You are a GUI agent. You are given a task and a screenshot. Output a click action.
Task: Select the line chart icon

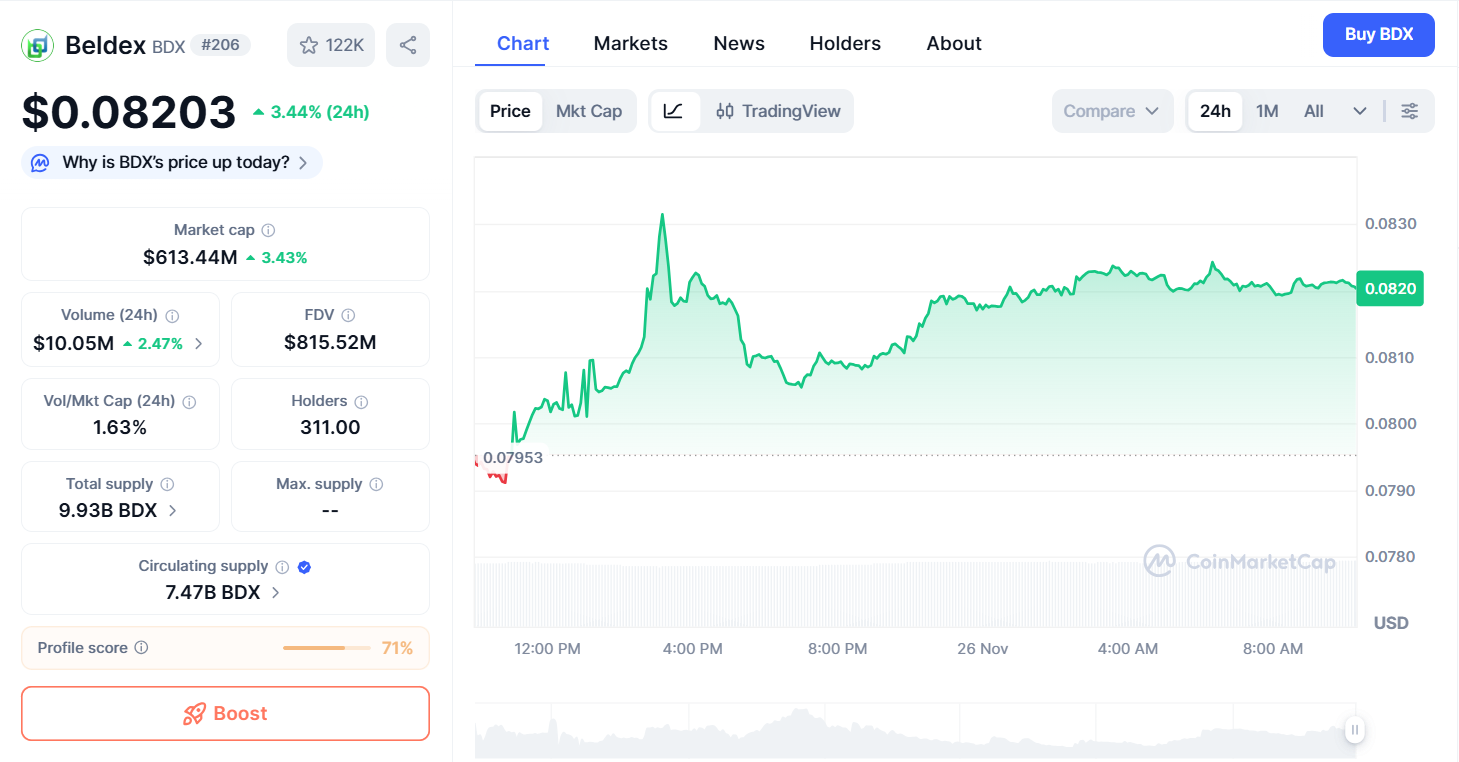coord(675,111)
